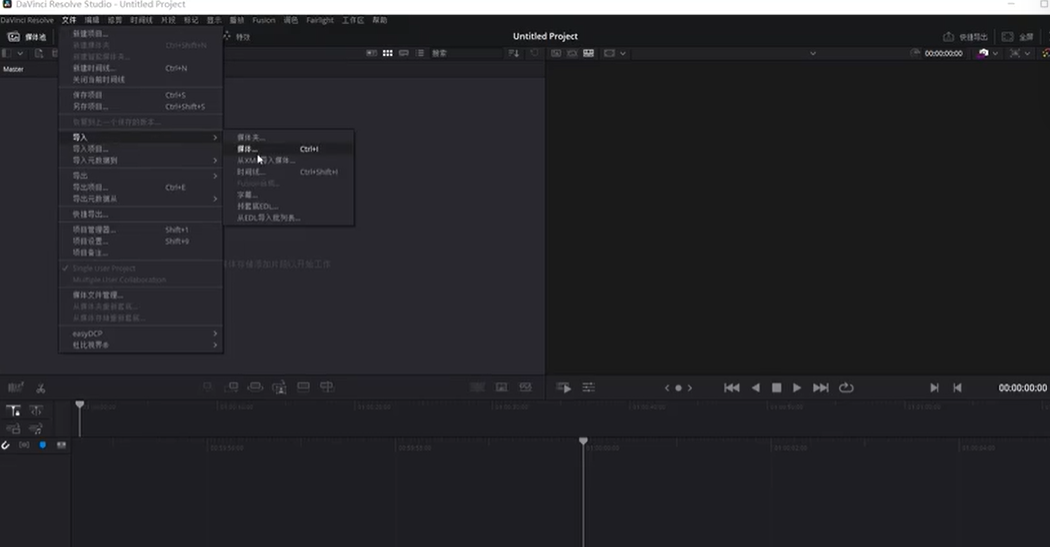Click the 搜索 media pool search field
Viewport: 1050px width, 547px height.
point(465,53)
